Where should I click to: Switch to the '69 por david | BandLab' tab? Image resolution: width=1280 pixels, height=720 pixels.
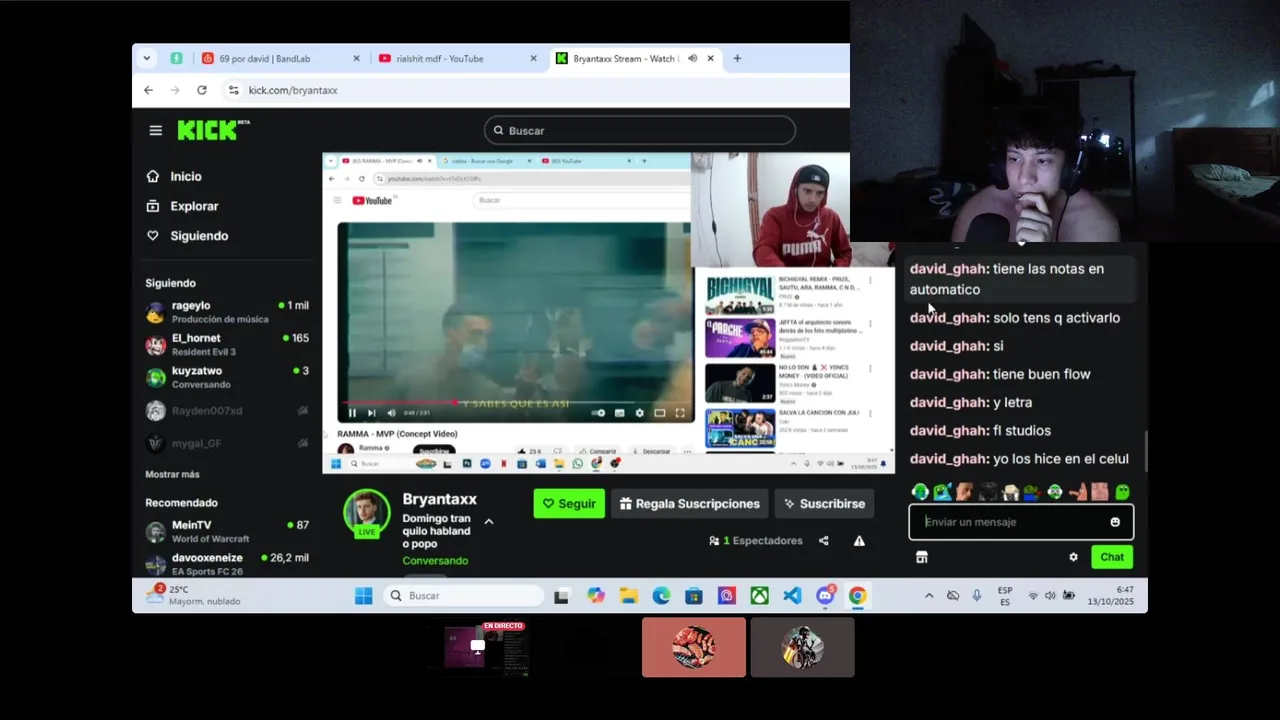(x=281, y=59)
